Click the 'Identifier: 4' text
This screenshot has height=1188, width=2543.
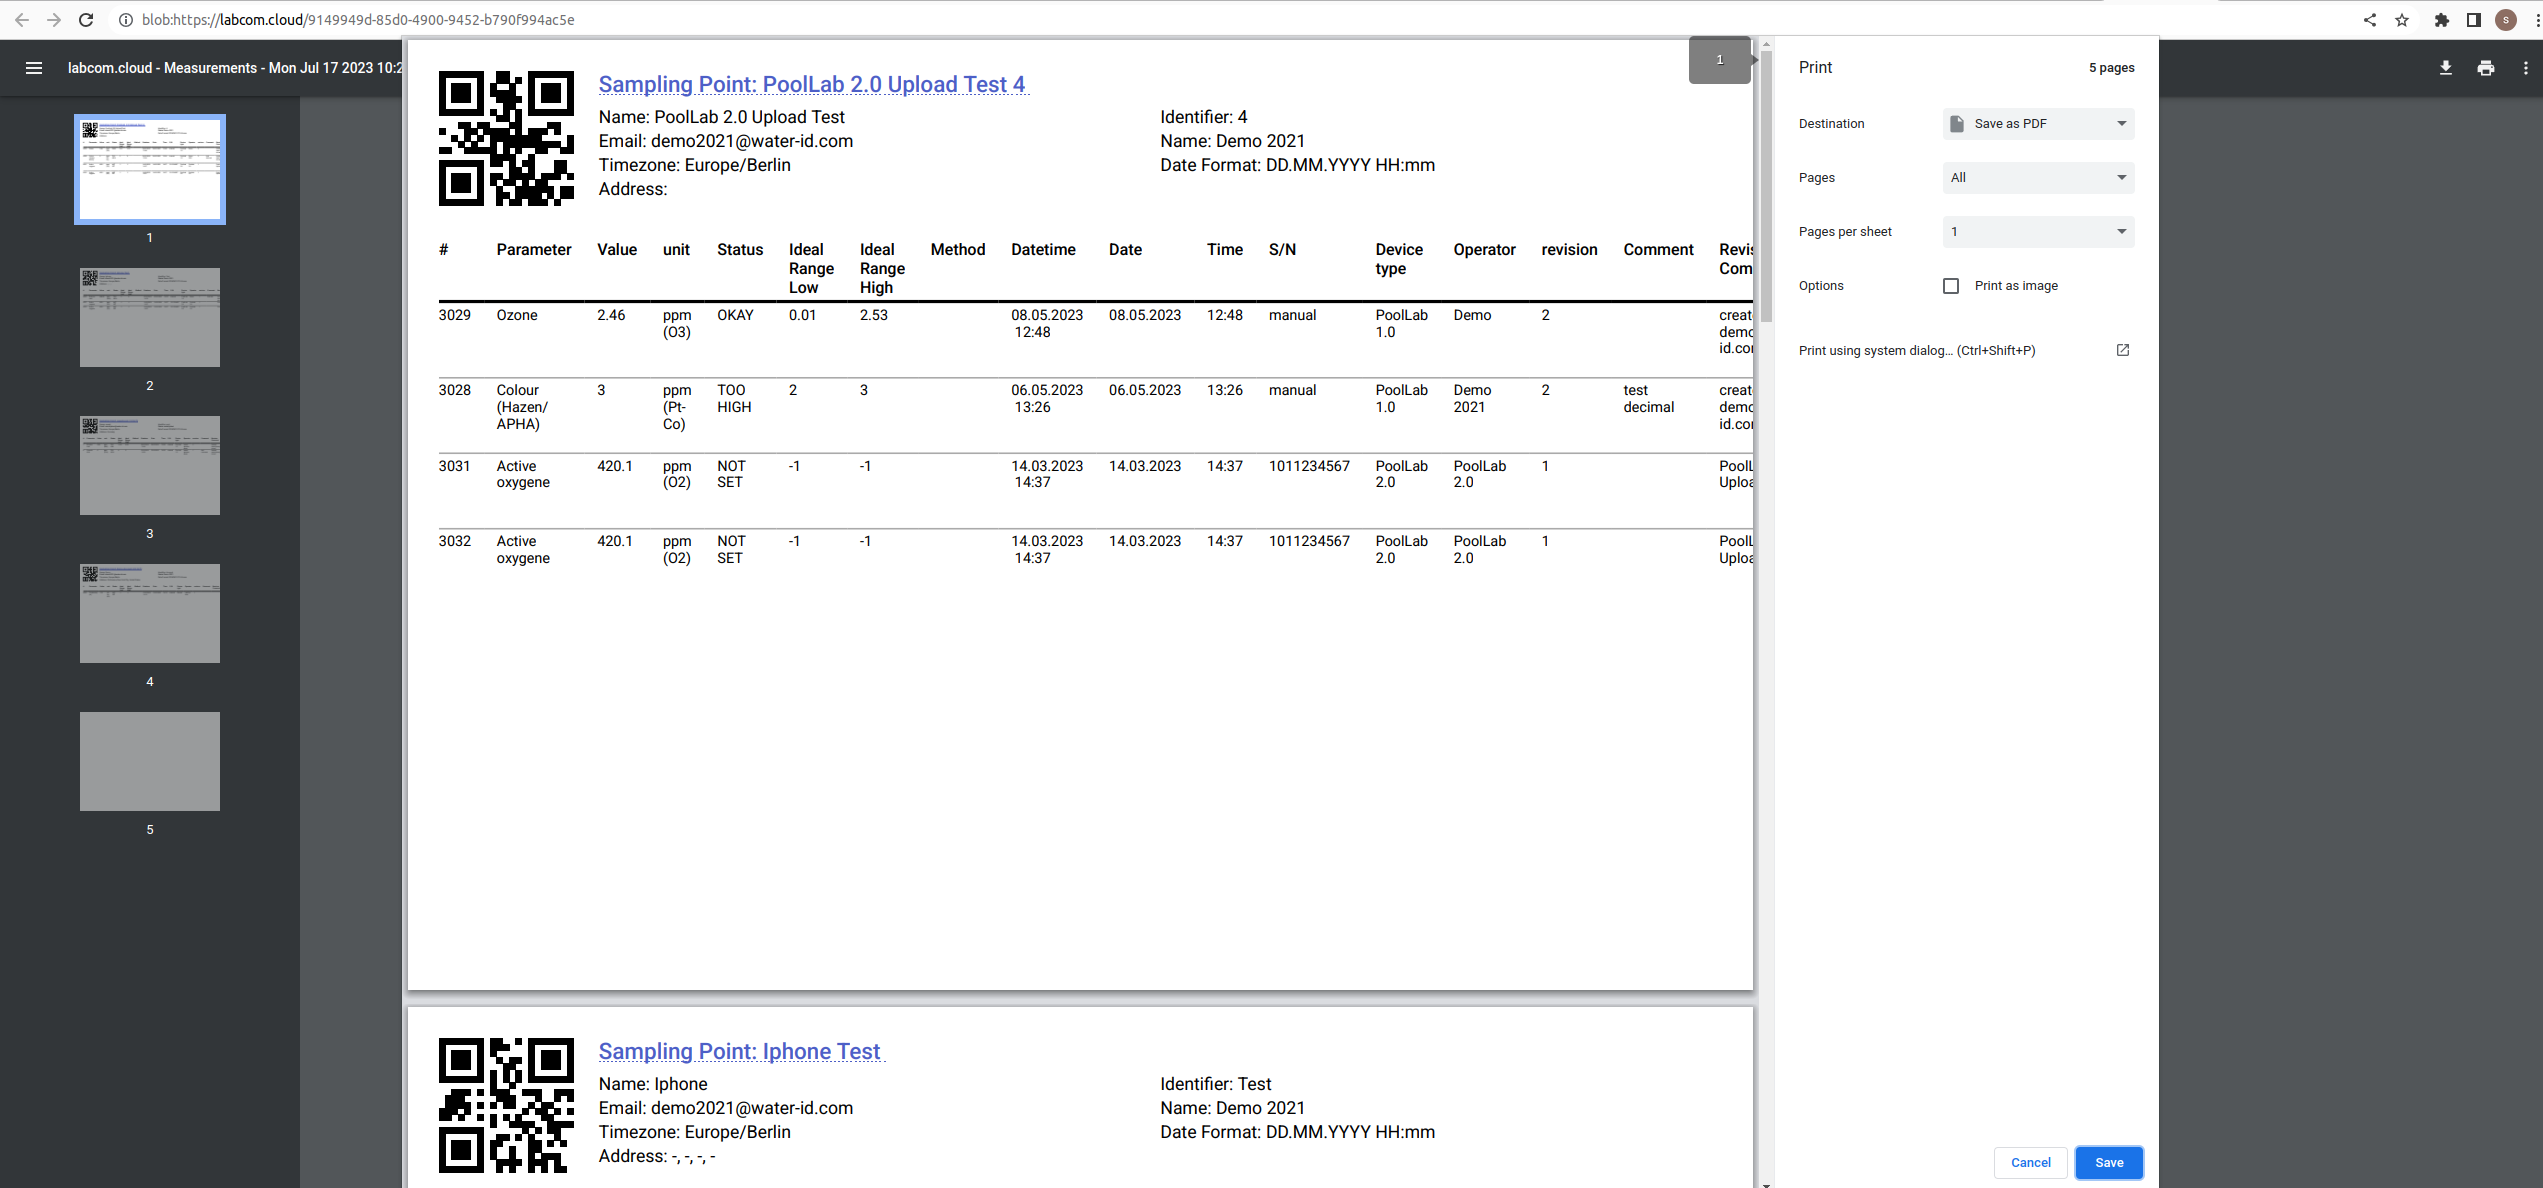point(1203,117)
